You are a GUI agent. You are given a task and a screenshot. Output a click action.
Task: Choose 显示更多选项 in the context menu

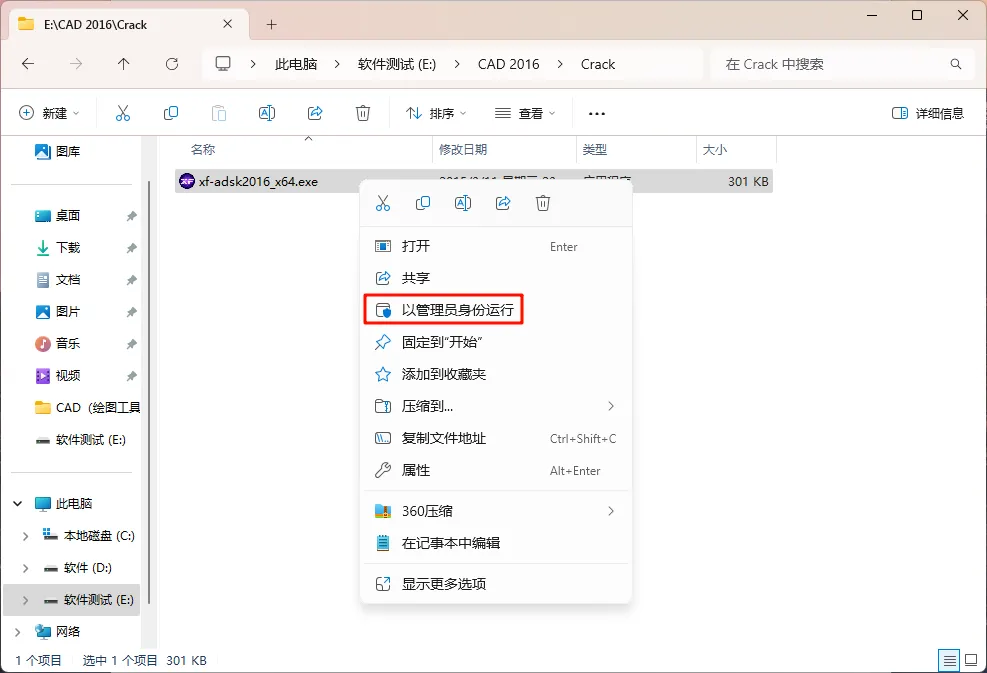[496, 584]
